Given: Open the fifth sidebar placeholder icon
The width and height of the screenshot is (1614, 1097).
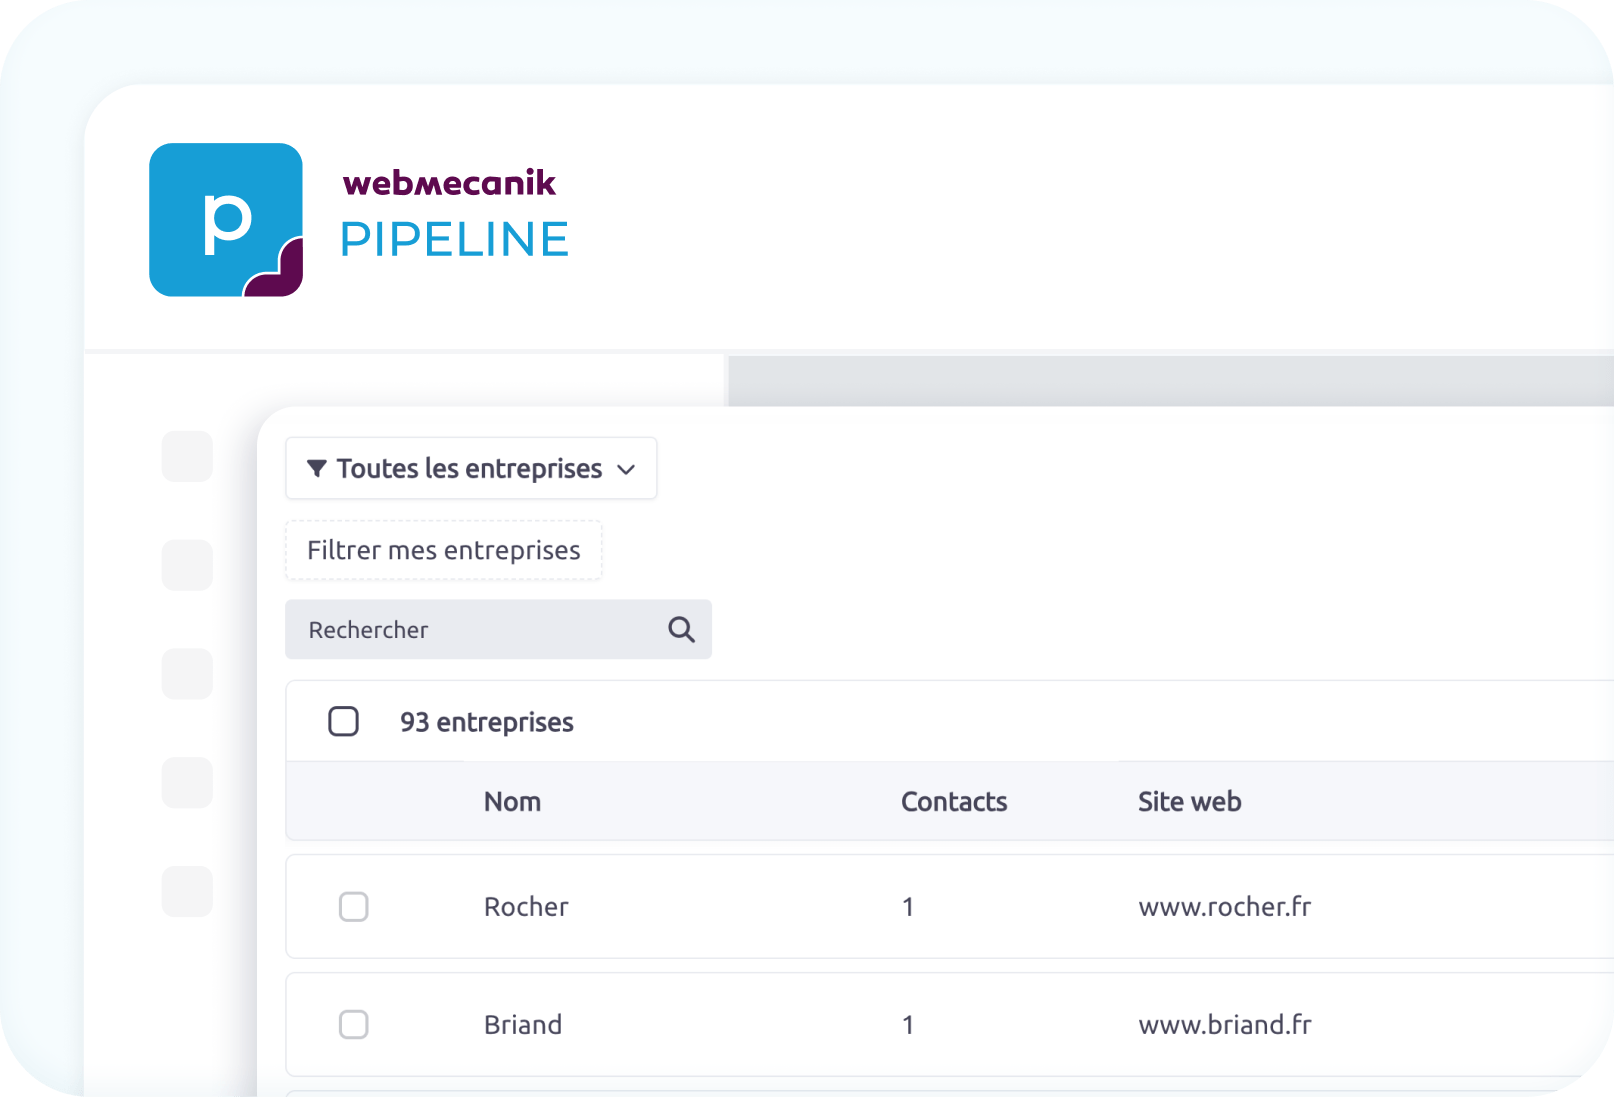Looking at the screenshot, I should click(x=187, y=891).
